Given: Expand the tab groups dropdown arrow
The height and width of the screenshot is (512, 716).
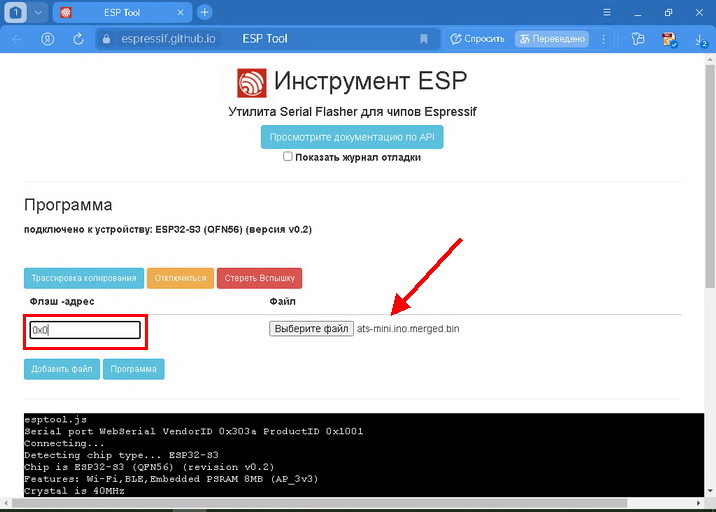Looking at the screenshot, I should point(38,13).
